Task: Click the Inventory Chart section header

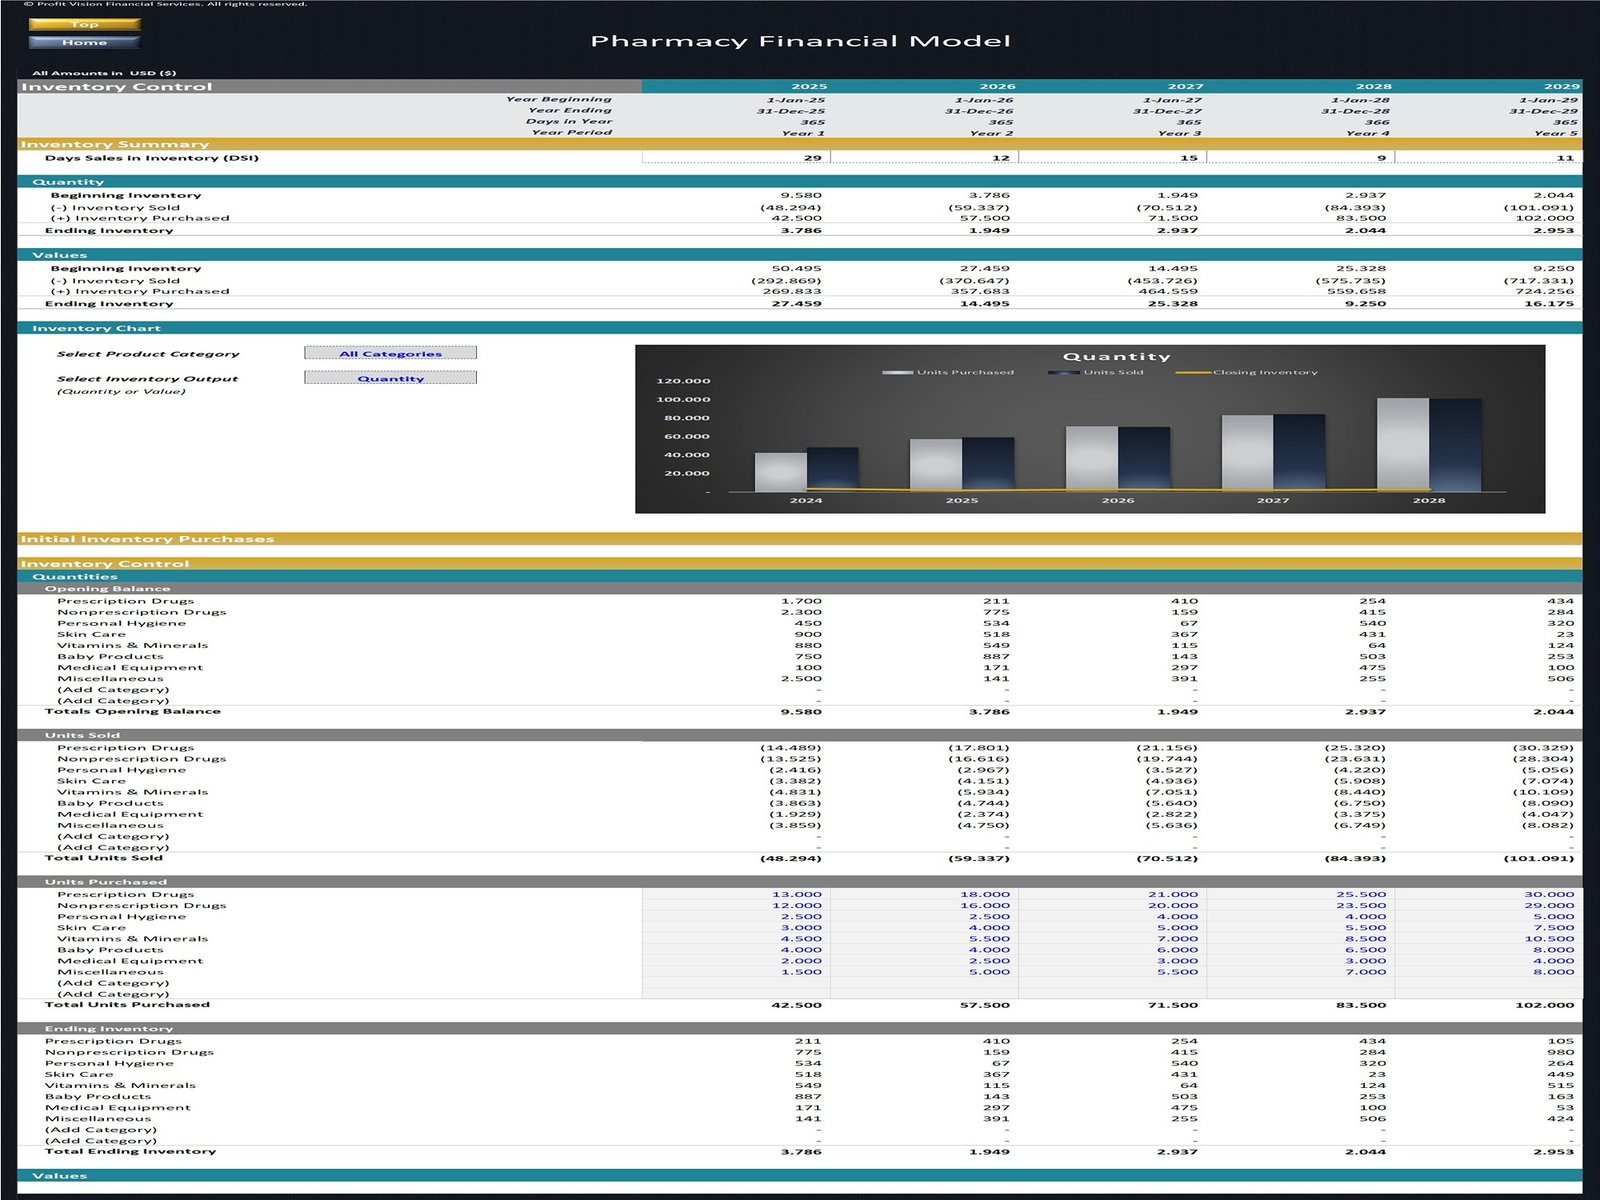Action: point(96,328)
